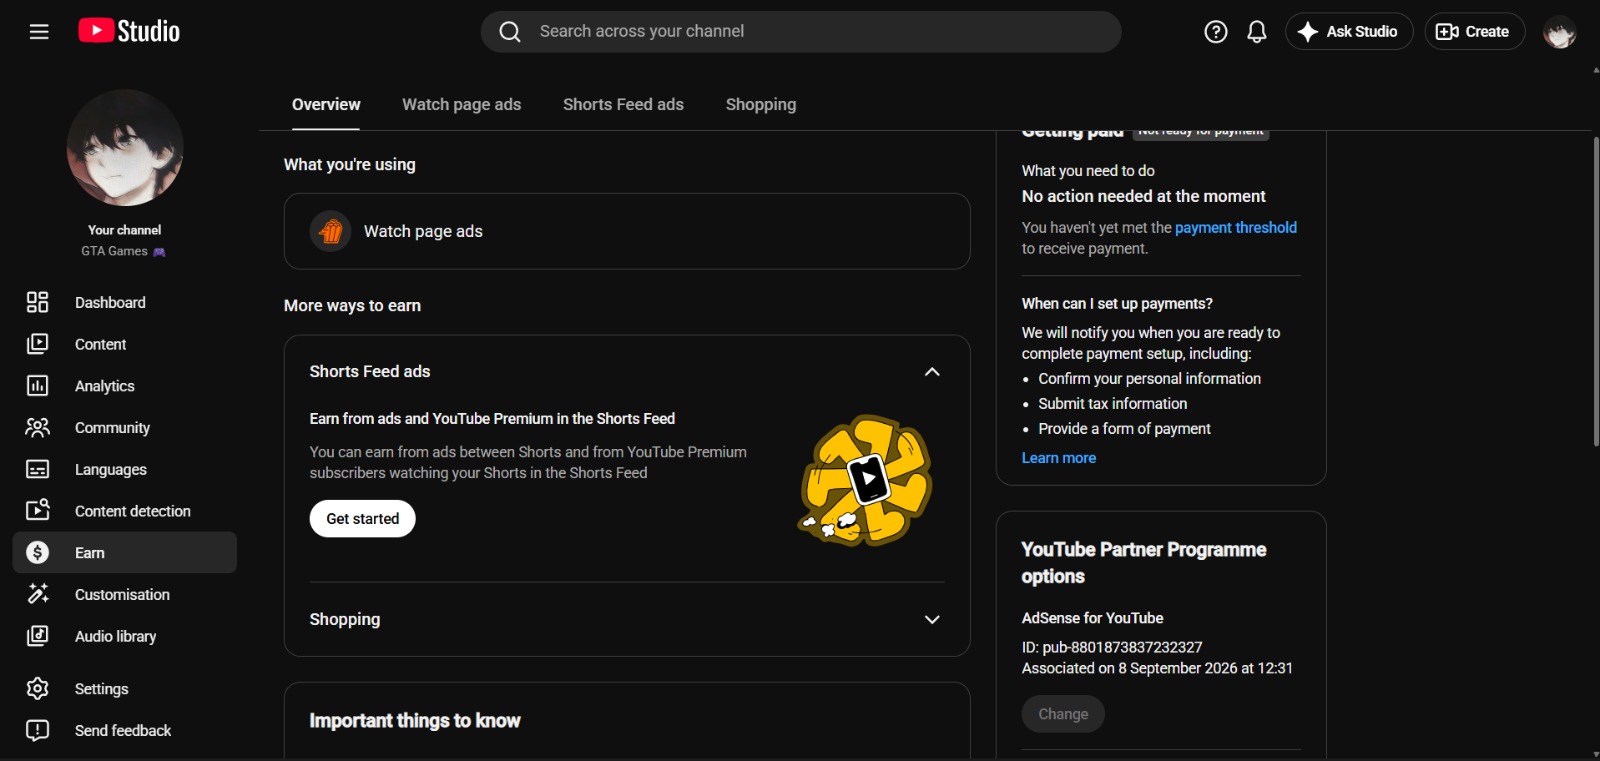This screenshot has height=761, width=1600.
Task: Go to Content in sidebar
Action: [125, 344]
